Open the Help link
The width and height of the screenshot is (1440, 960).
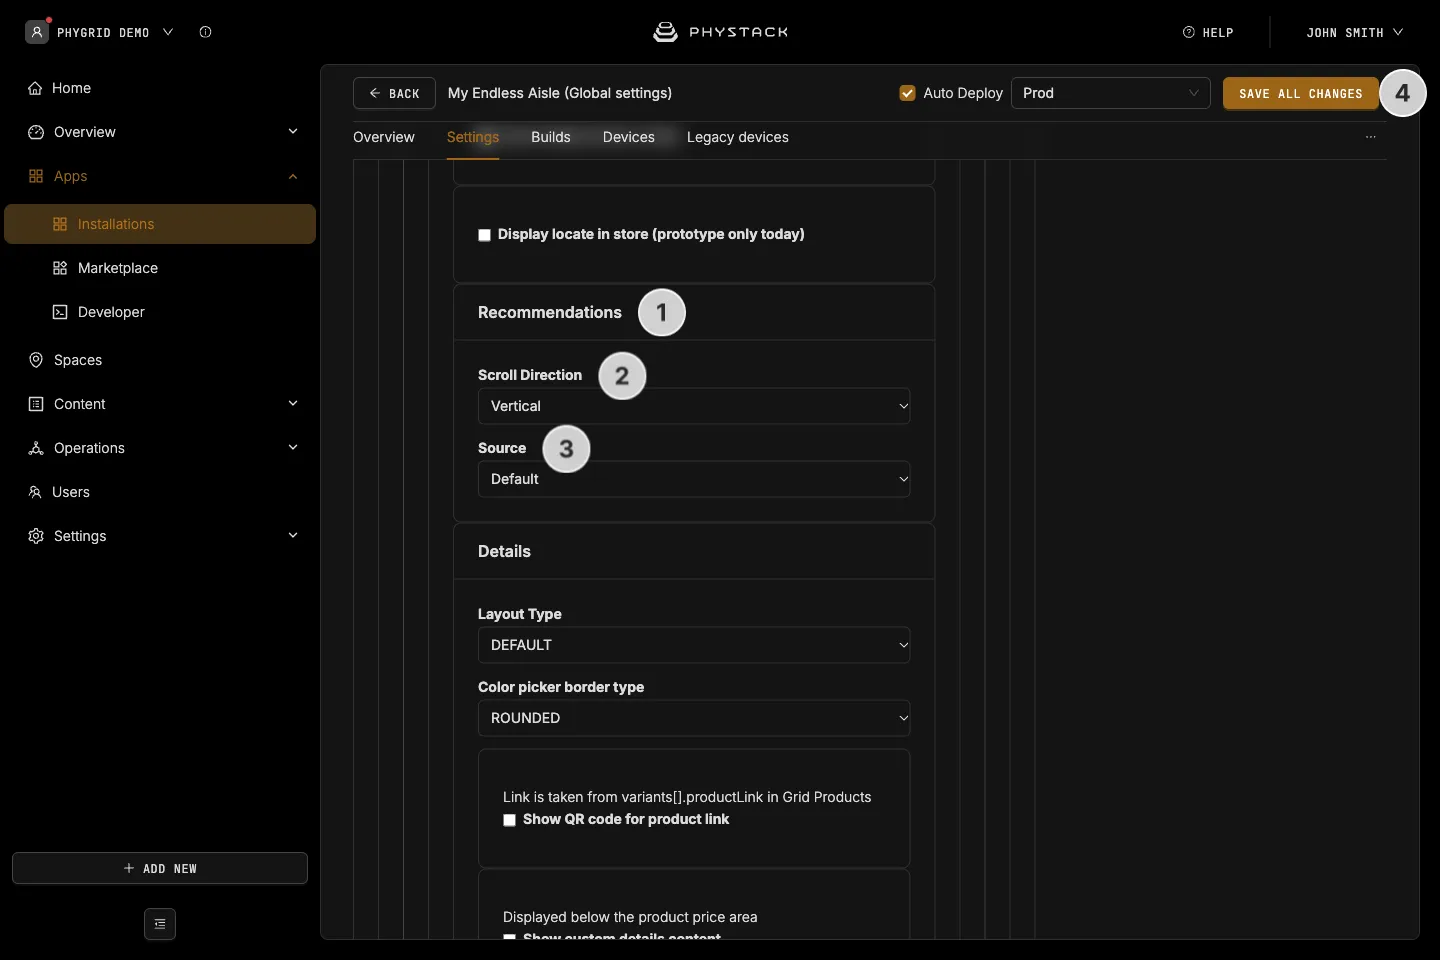pyautogui.click(x=1208, y=32)
